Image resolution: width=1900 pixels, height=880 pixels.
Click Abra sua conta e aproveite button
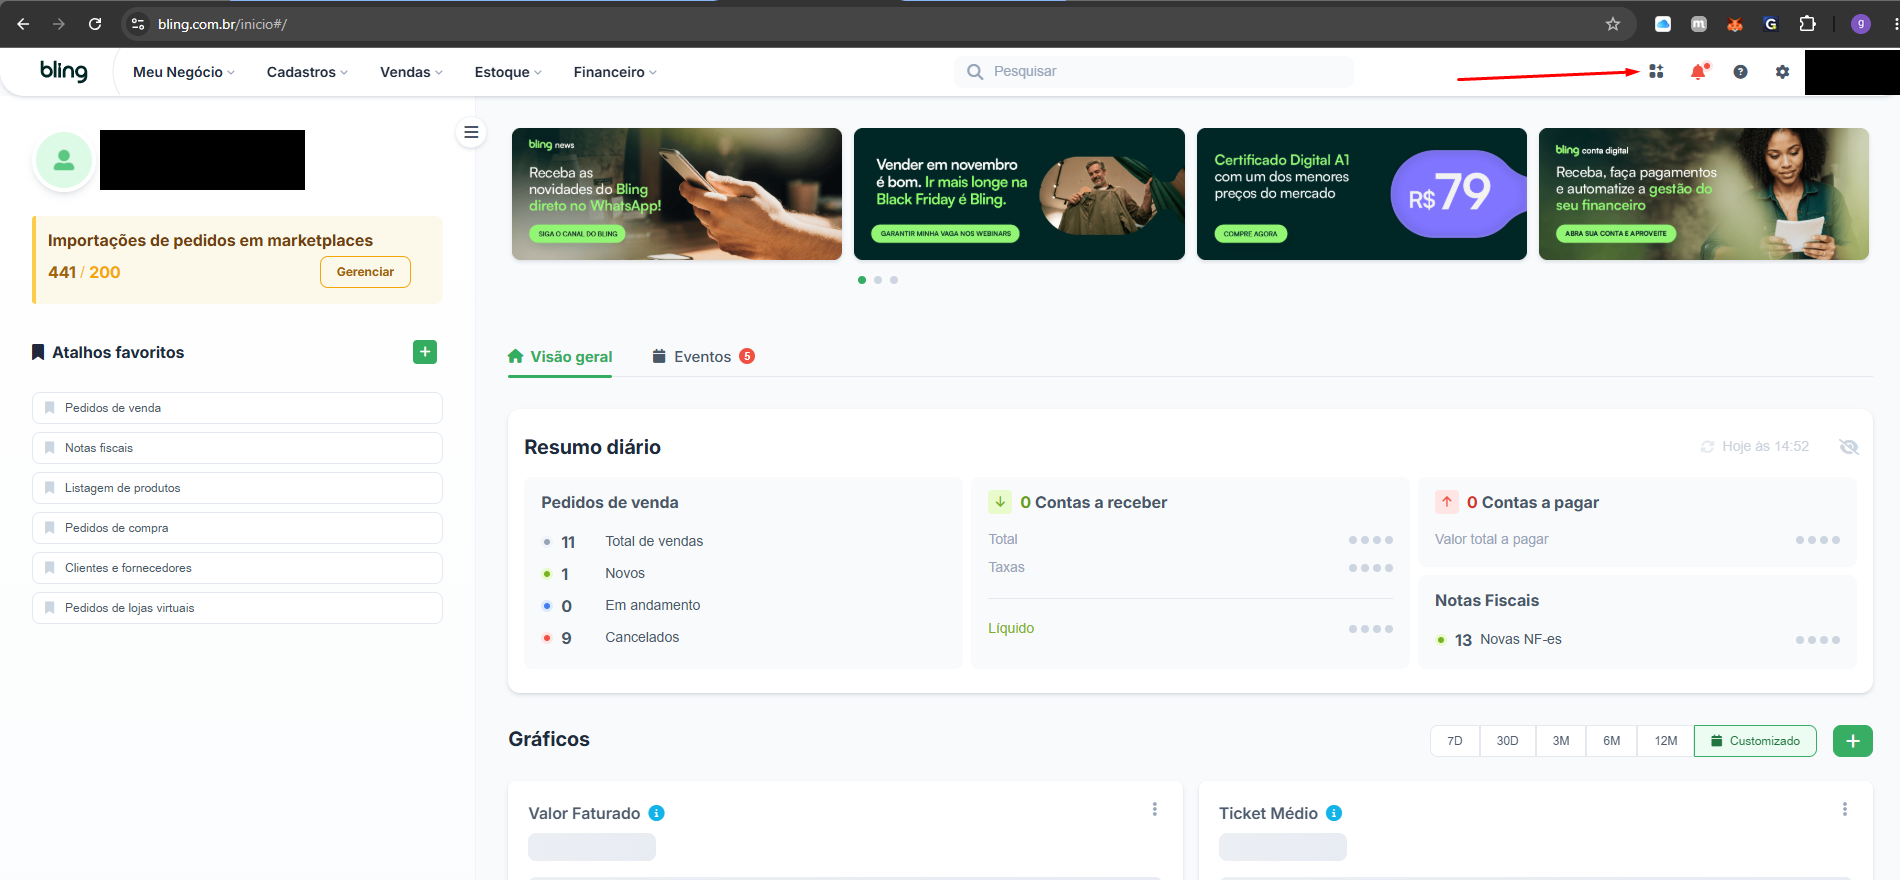[x=1615, y=234]
